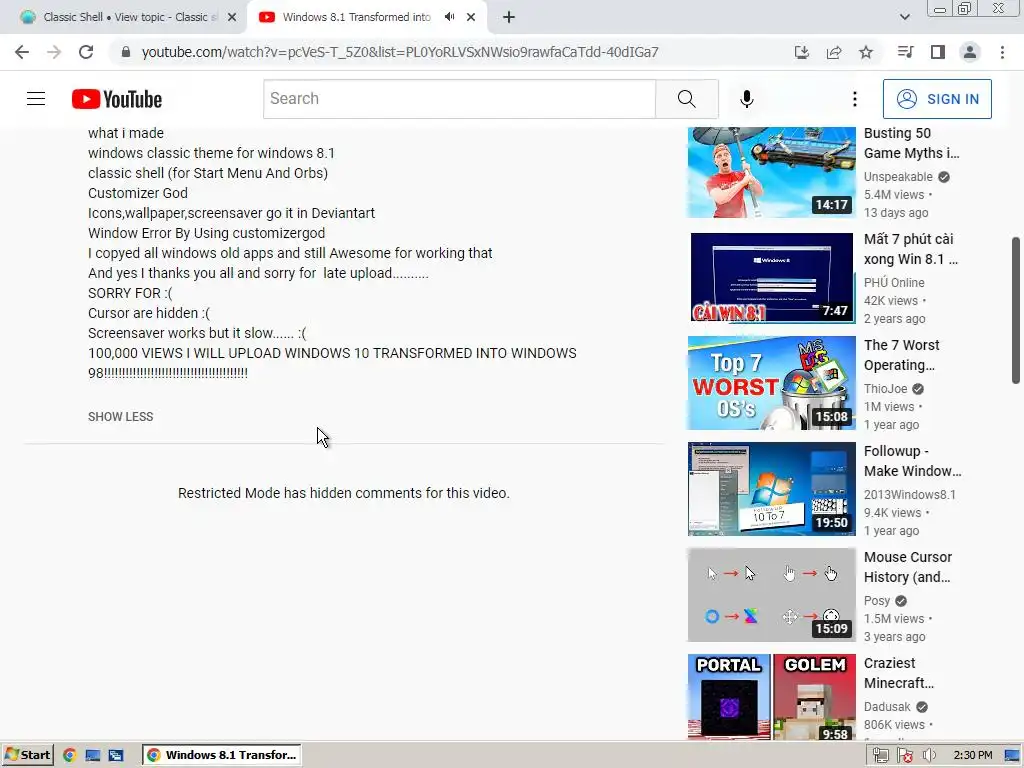Click taskbar clock showing 2:30 PM
This screenshot has width=1024, height=768.
pos(972,756)
